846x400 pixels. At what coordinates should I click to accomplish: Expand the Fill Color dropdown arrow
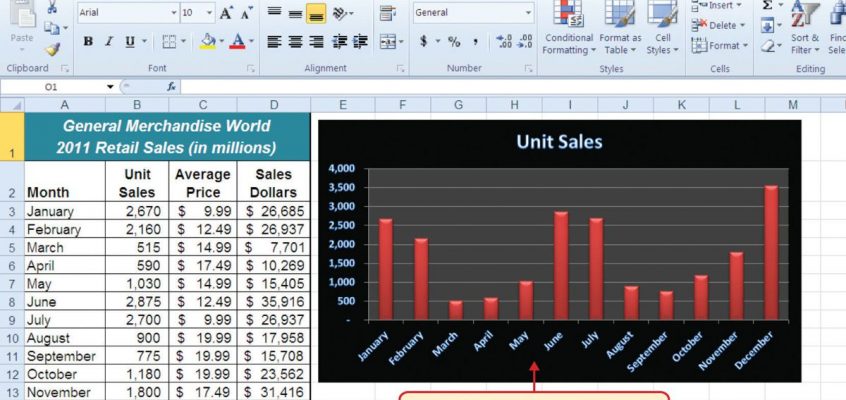coord(221,41)
